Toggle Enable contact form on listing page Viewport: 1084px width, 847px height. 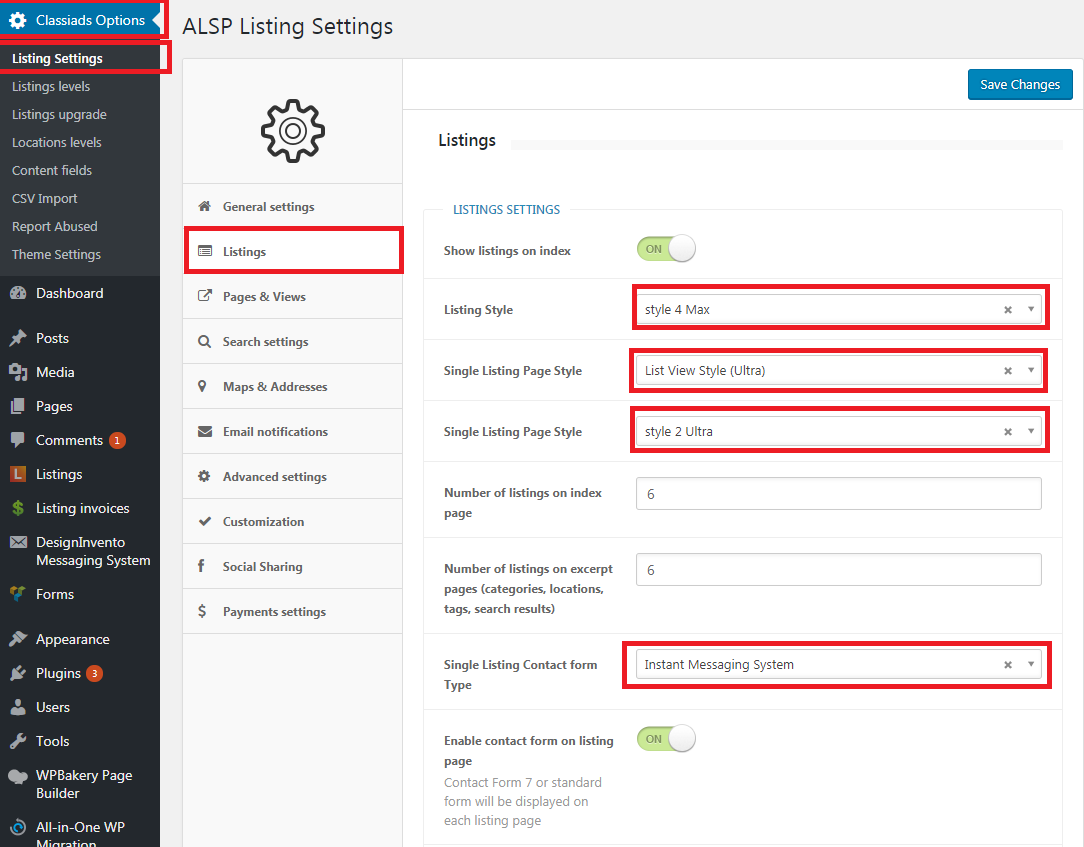click(x=666, y=738)
